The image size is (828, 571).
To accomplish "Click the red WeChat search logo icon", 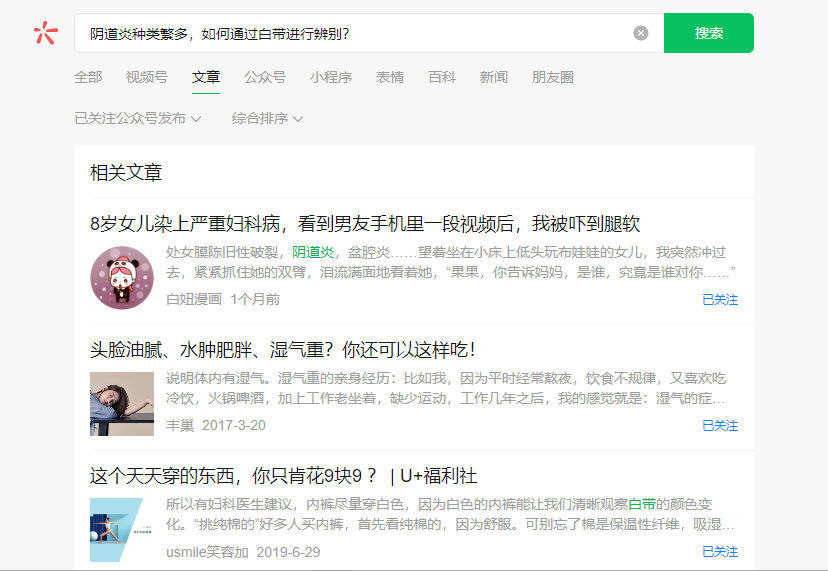I will coord(45,33).
